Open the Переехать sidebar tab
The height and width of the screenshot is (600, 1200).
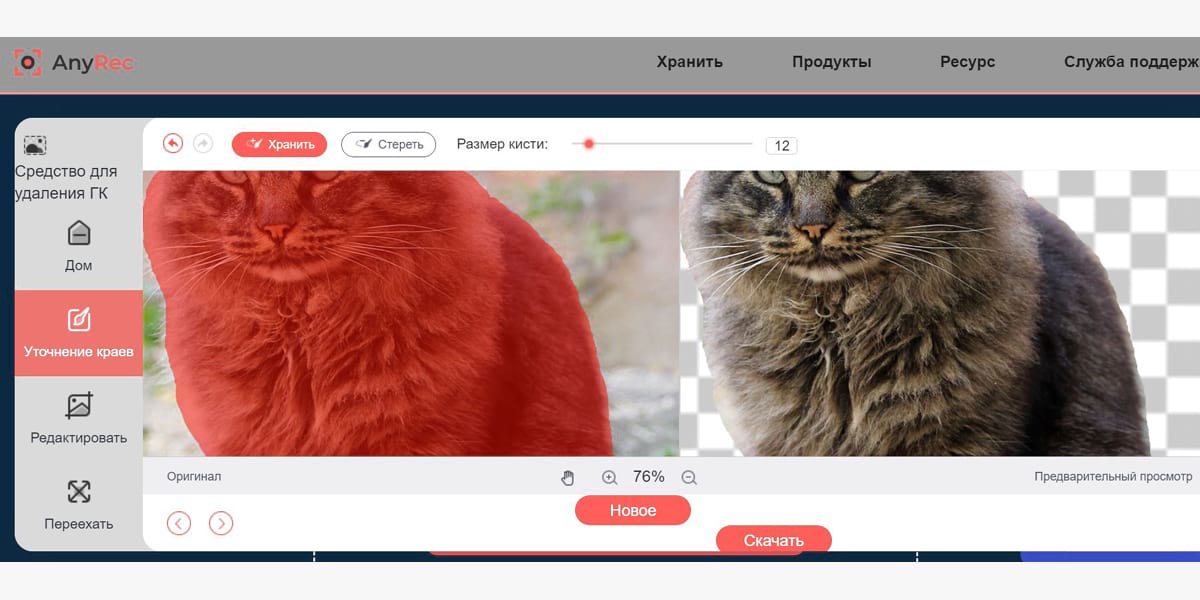point(78,505)
